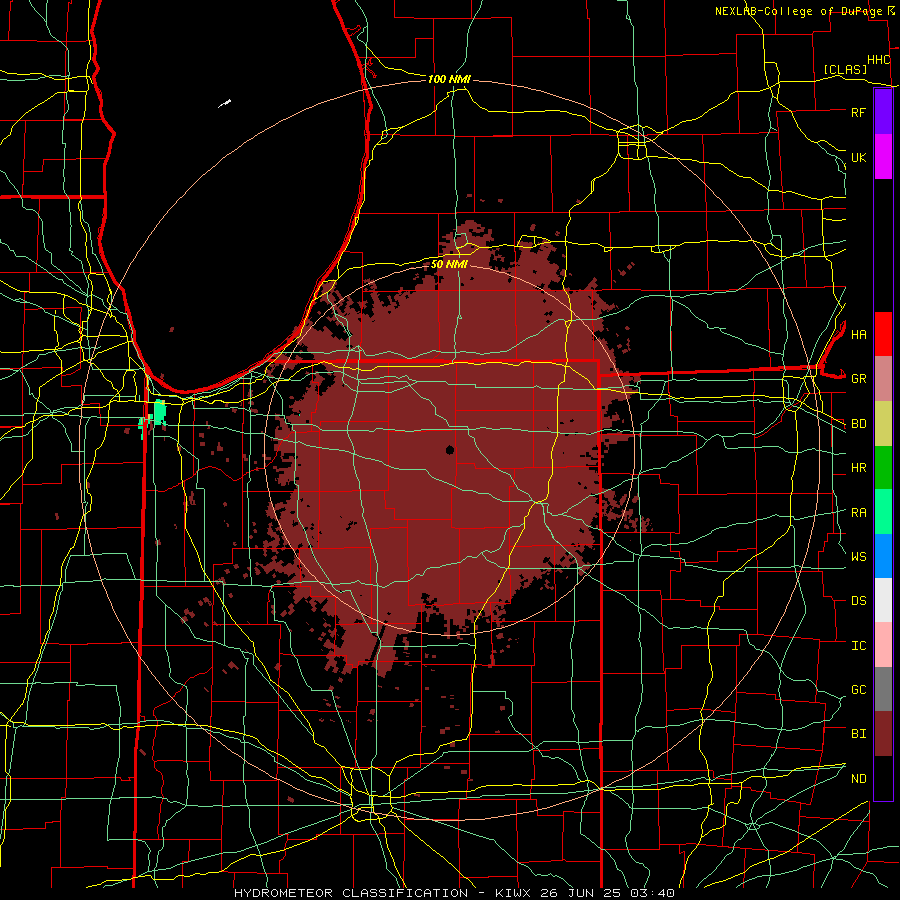Click the [CLAS] units label
900x900 pixels.
[845, 70]
